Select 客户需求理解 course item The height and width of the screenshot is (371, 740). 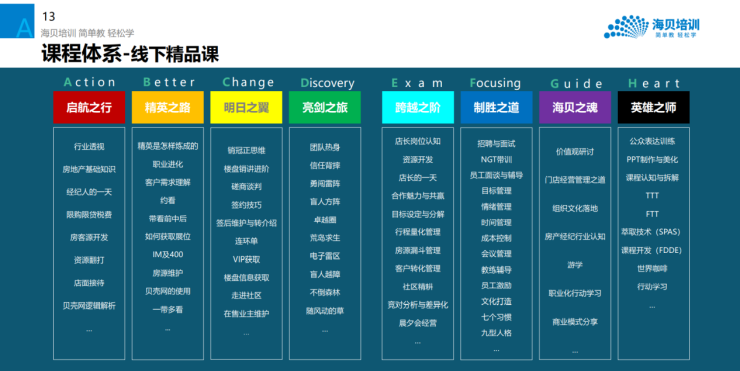(x=168, y=182)
